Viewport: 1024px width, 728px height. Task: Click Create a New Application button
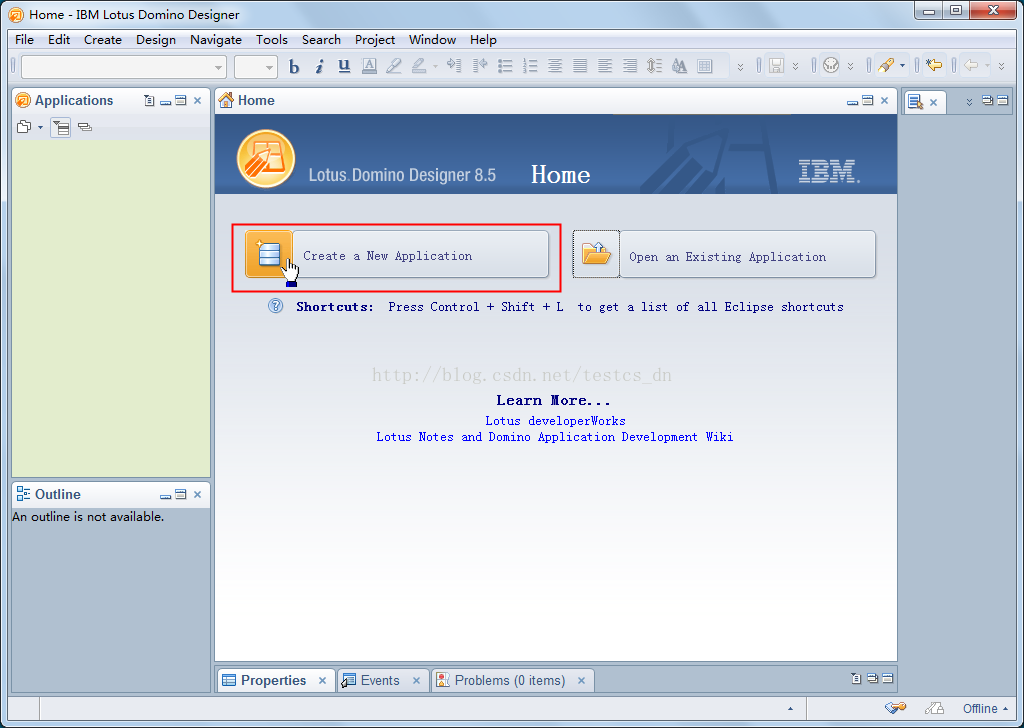coord(396,254)
